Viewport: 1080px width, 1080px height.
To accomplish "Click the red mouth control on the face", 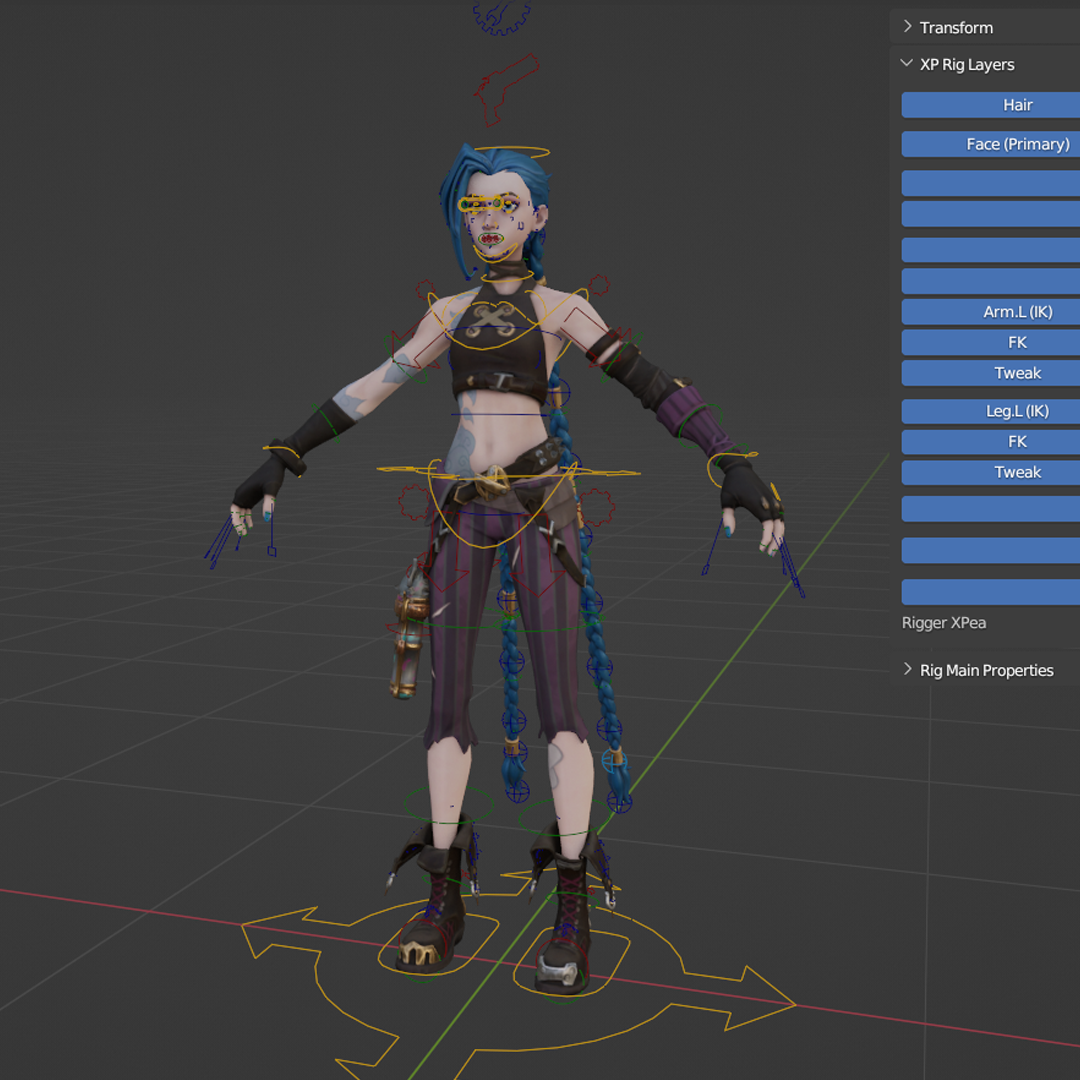I will tap(490, 239).
